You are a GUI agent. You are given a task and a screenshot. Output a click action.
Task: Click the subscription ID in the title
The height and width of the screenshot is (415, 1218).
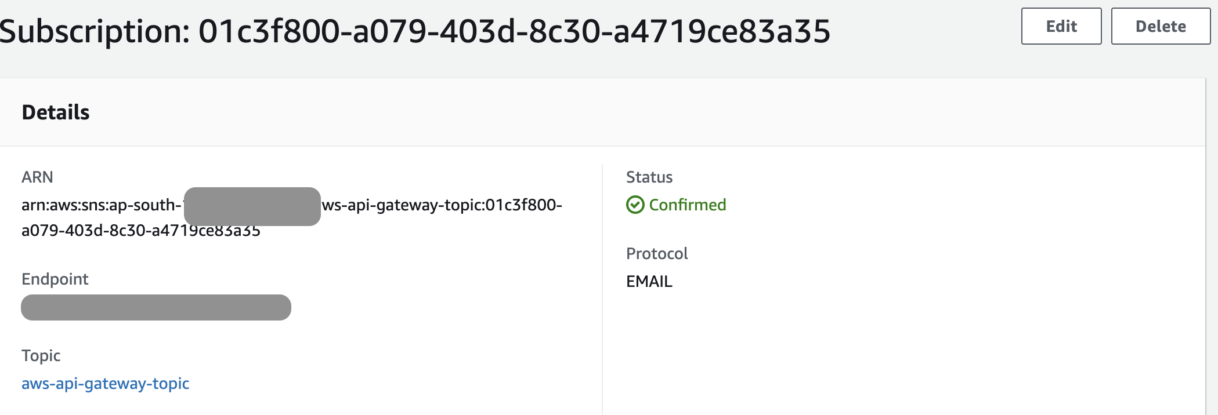coord(514,32)
